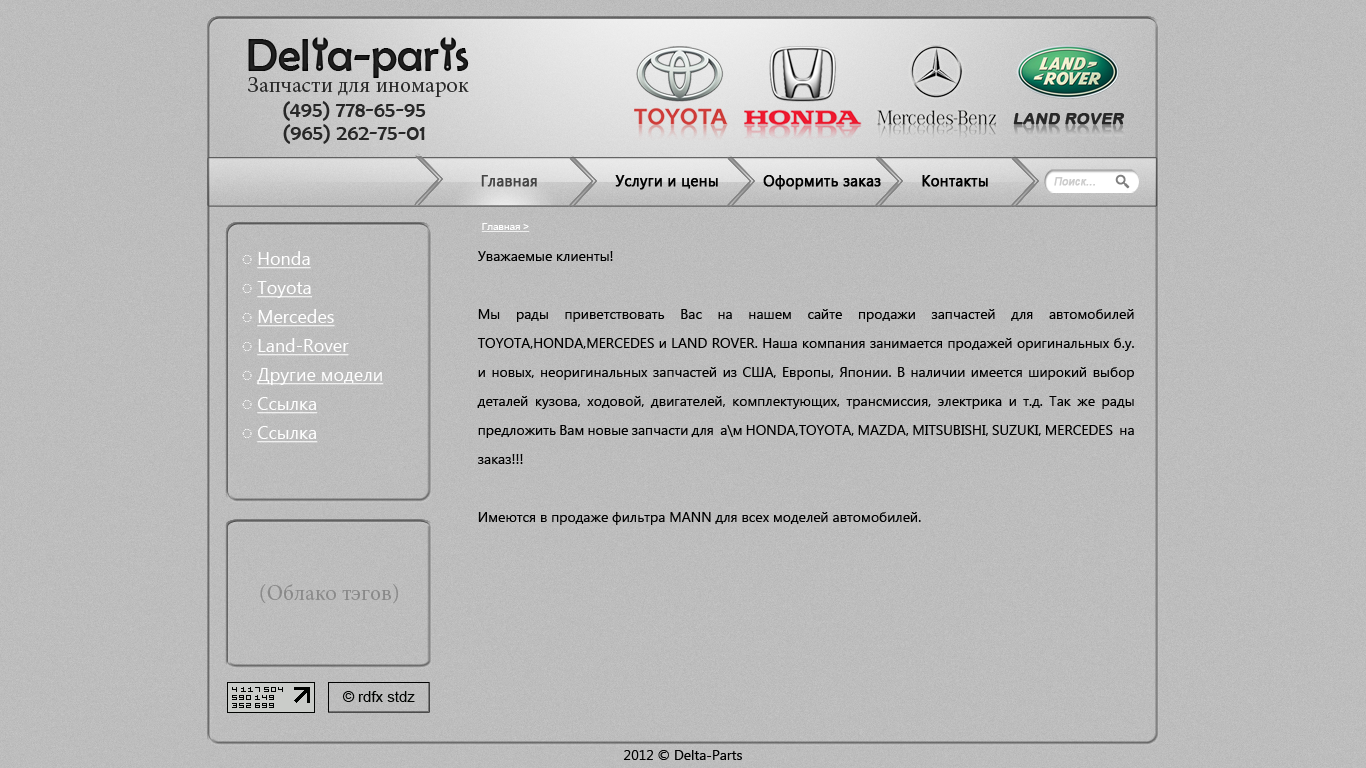Click phone number (965) 262-75-01
1366x768 pixels.
354,133
